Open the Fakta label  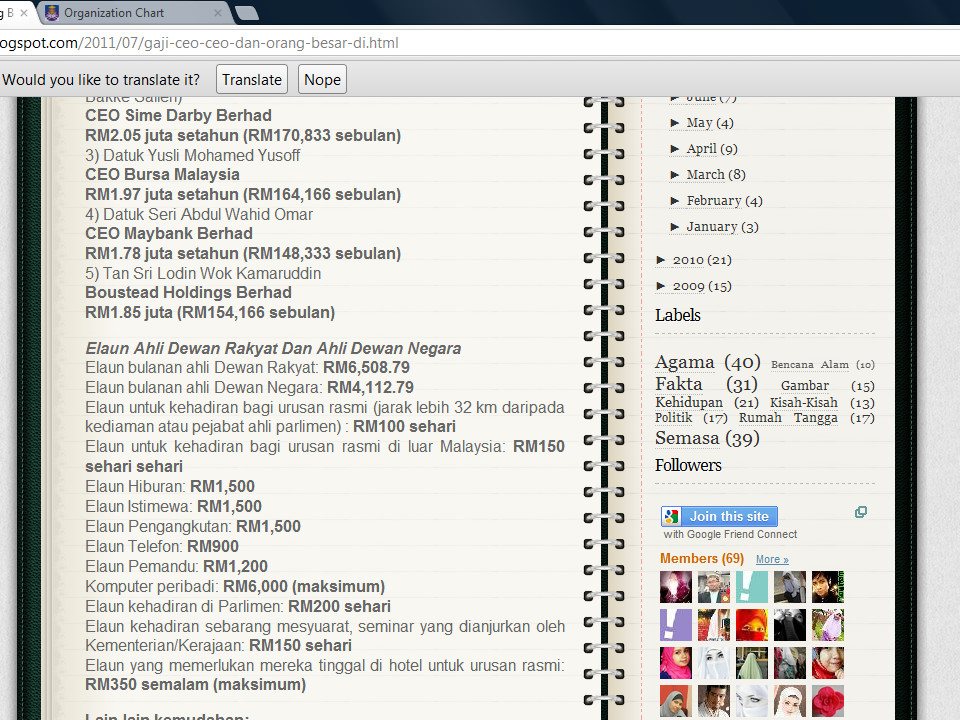[678, 384]
